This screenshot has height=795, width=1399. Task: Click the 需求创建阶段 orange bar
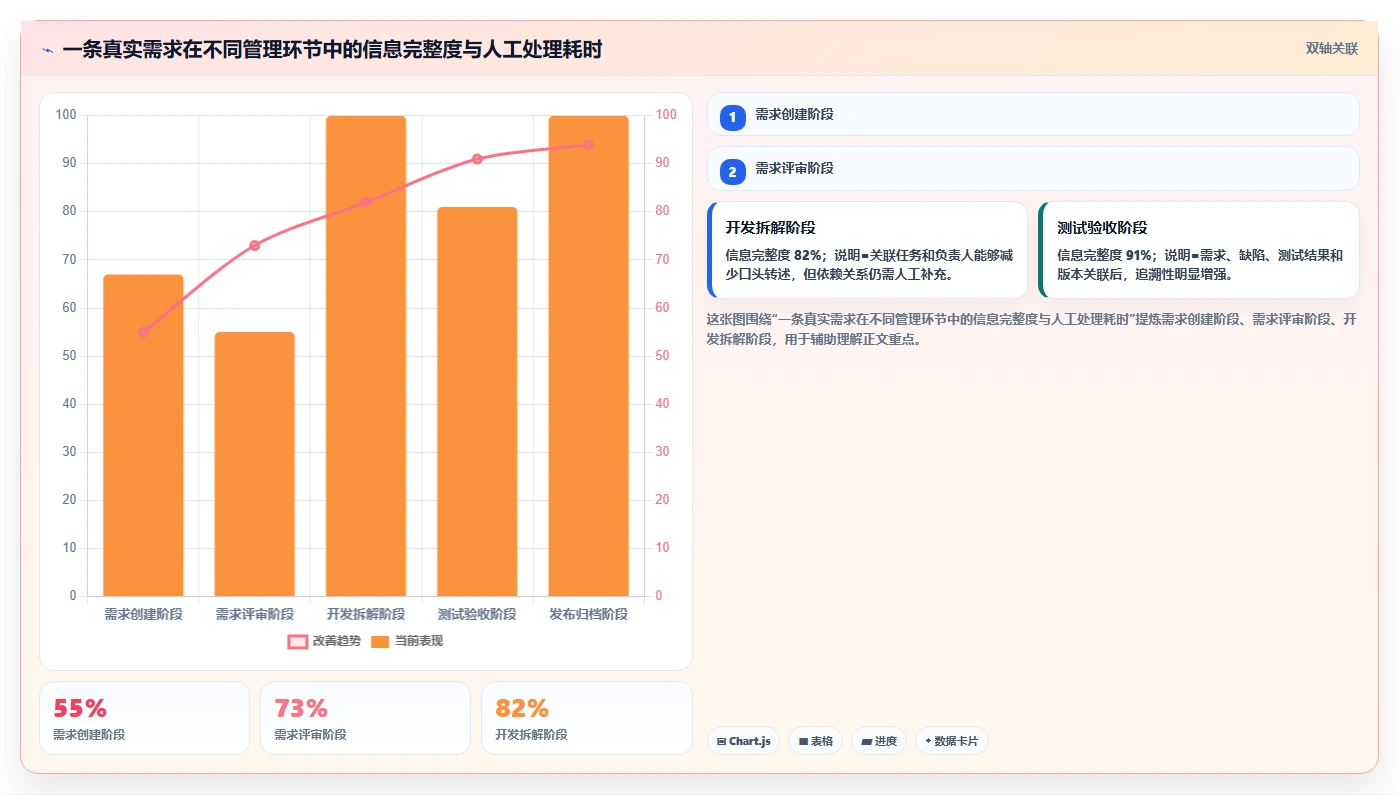(143, 435)
